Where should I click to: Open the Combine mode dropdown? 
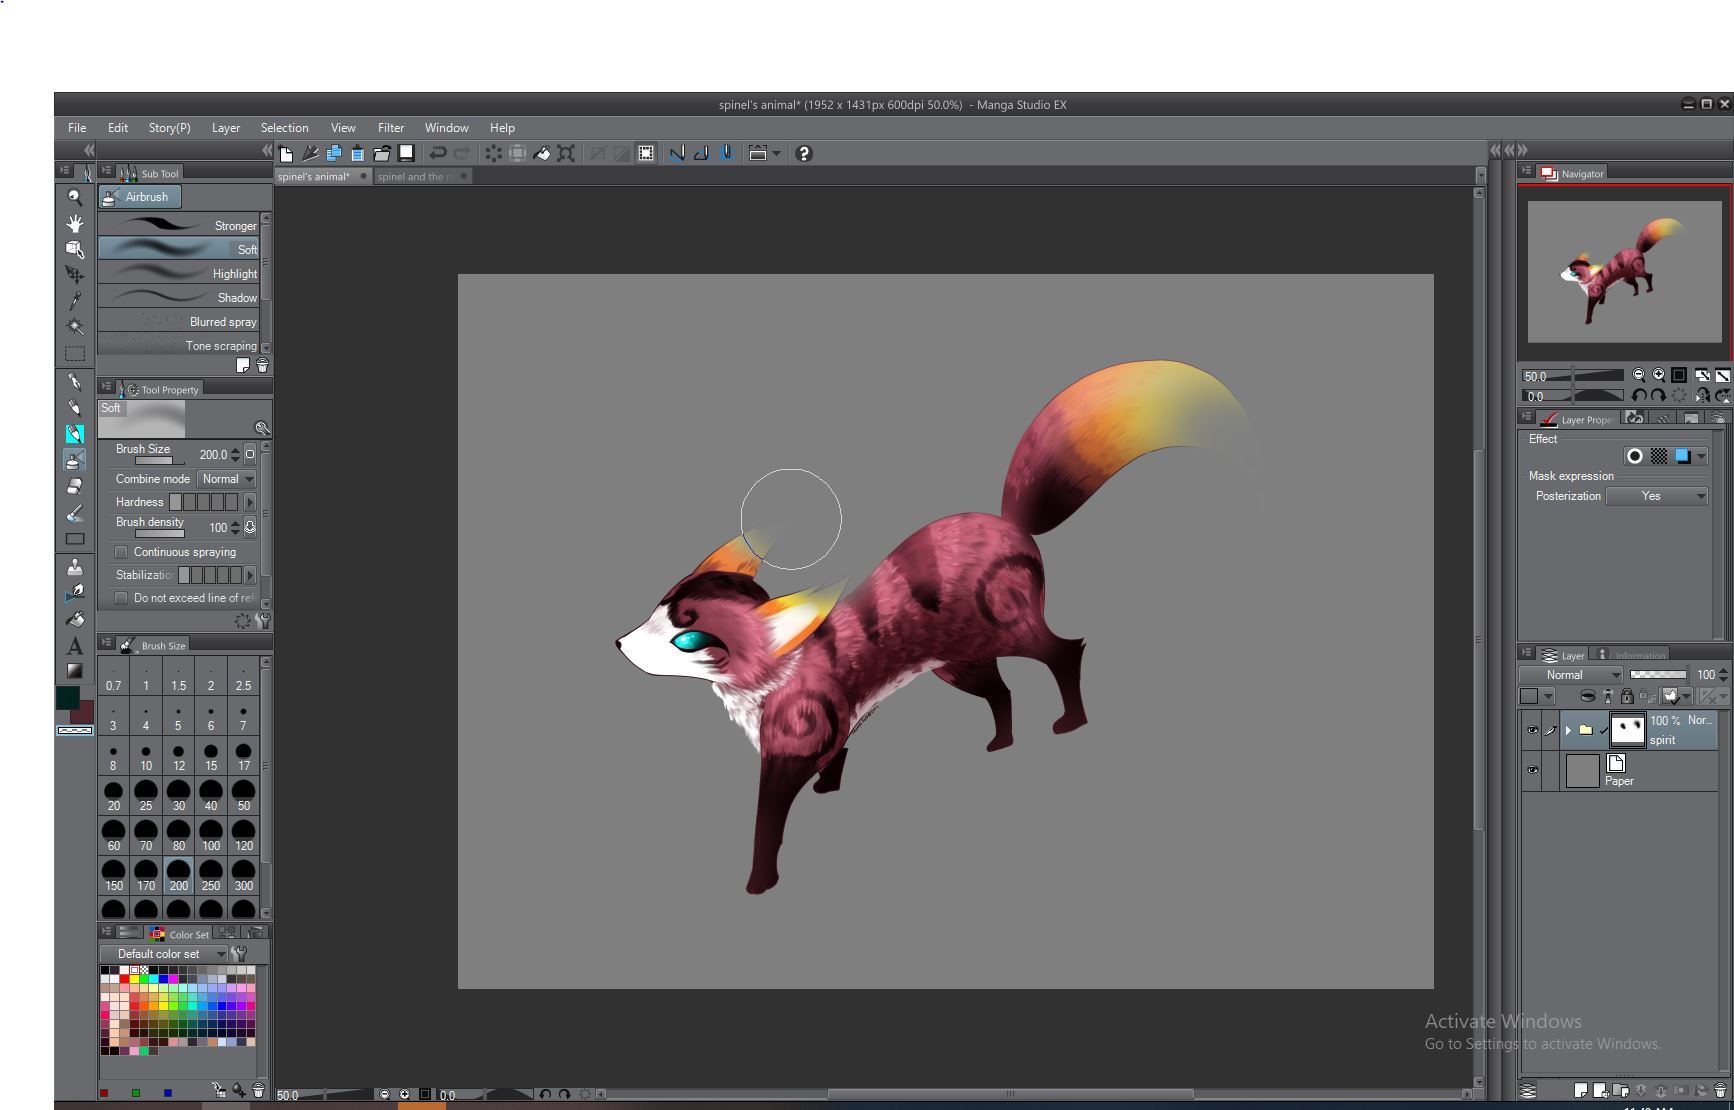click(227, 479)
